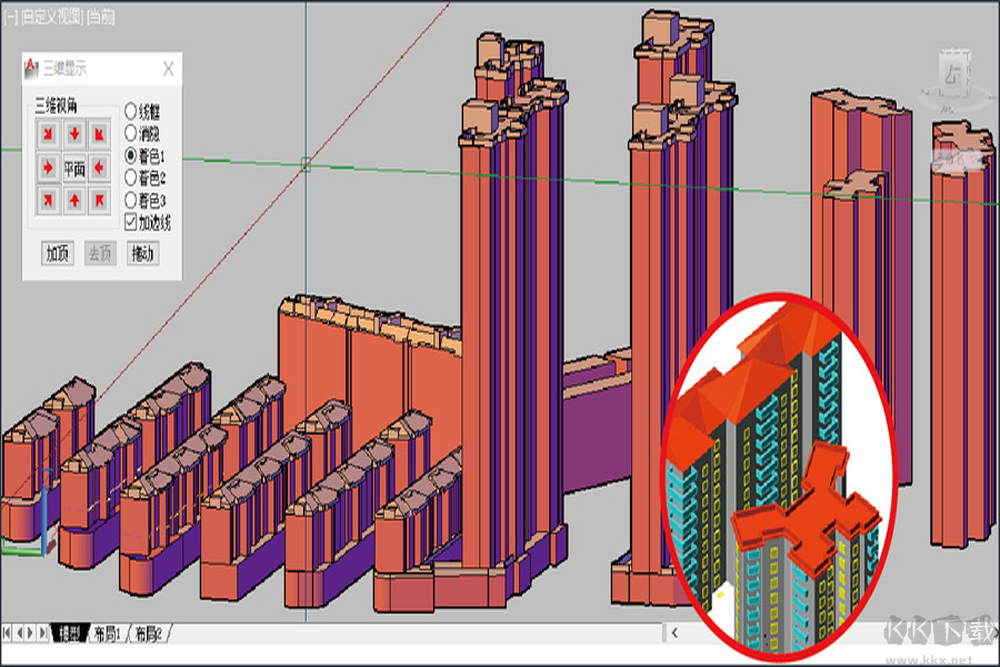
Task: Choose the 着色3 shading radio option
Action: pyautogui.click(x=131, y=200)
